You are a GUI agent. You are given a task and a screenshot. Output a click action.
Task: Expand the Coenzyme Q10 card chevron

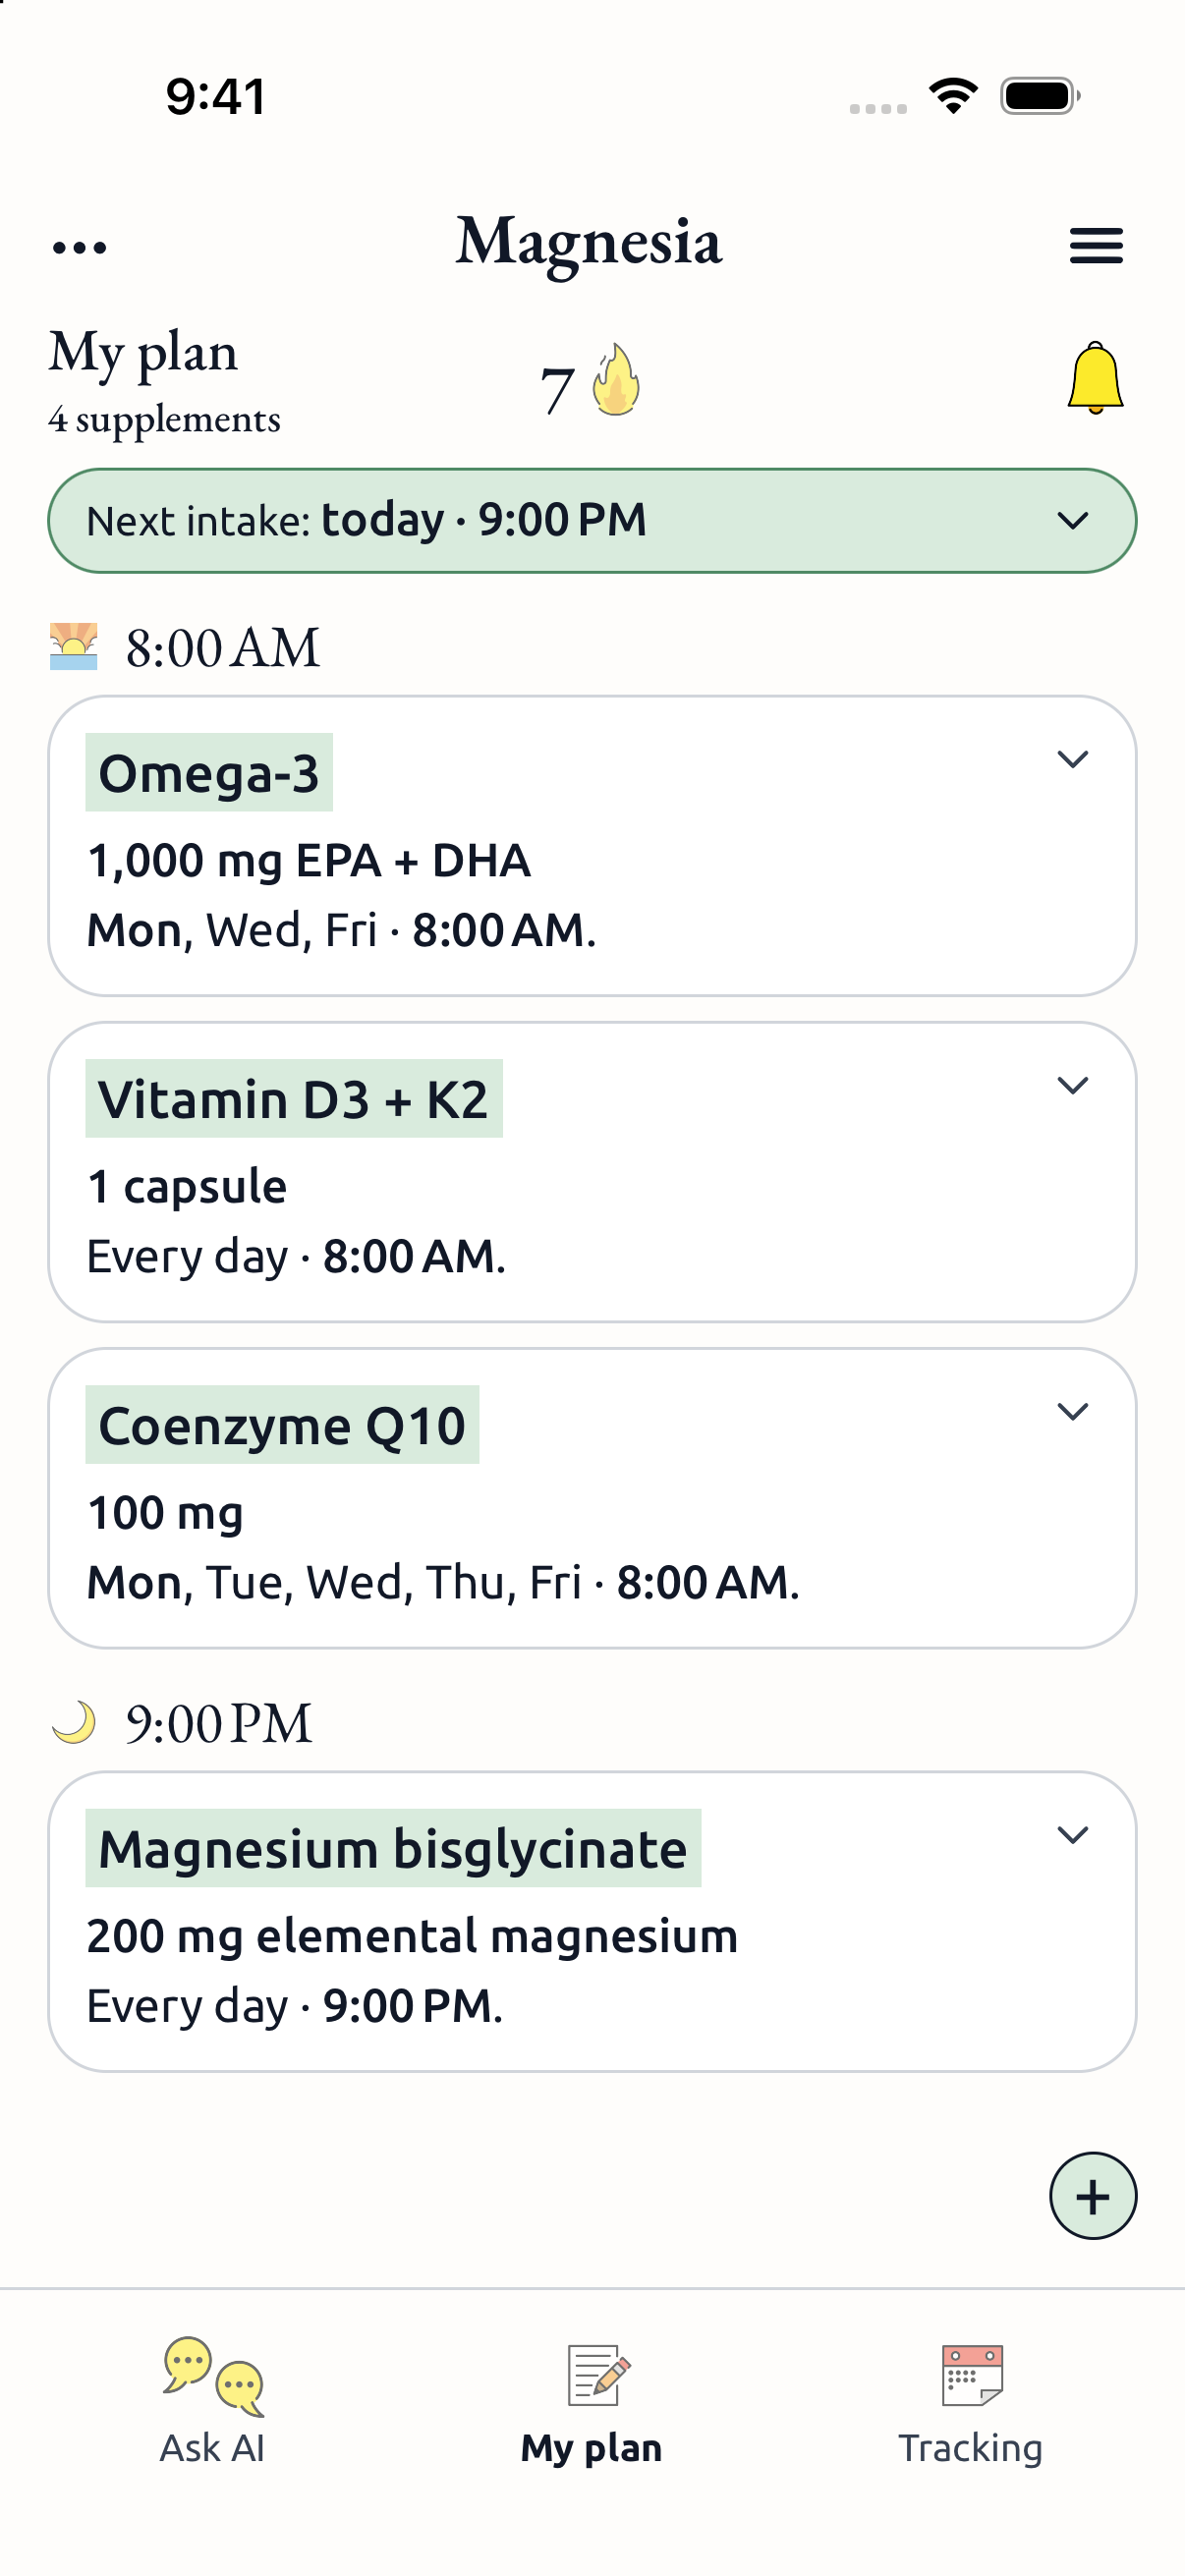pos(1072,1412)
